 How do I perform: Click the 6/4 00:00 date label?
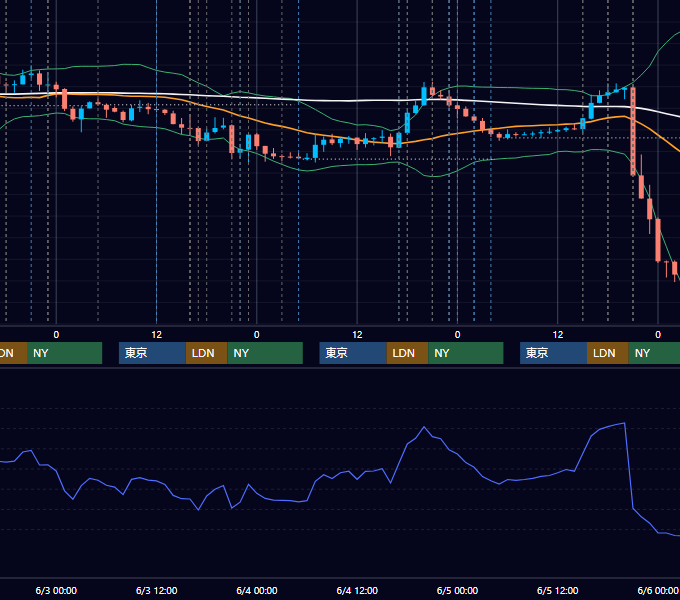tap(257, 590)
